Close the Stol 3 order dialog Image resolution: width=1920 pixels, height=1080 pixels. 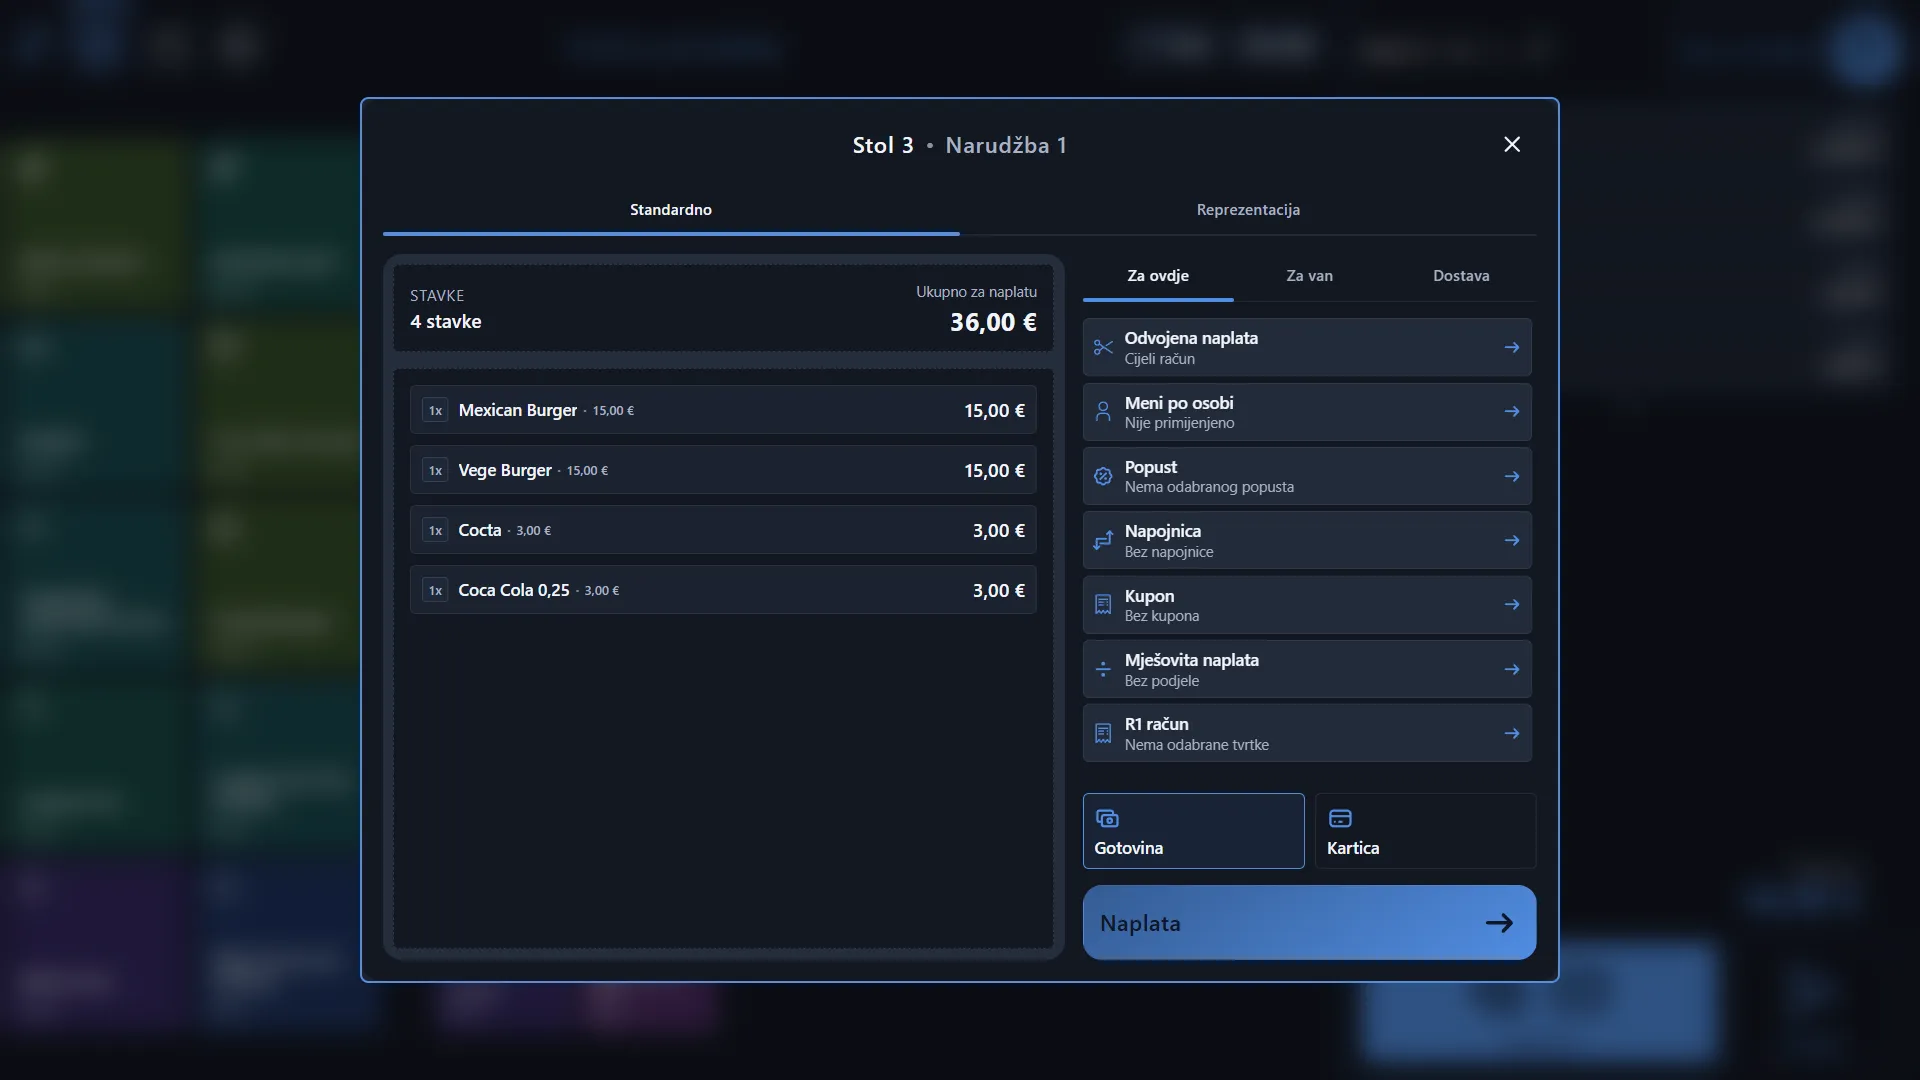pos(1512,145)
